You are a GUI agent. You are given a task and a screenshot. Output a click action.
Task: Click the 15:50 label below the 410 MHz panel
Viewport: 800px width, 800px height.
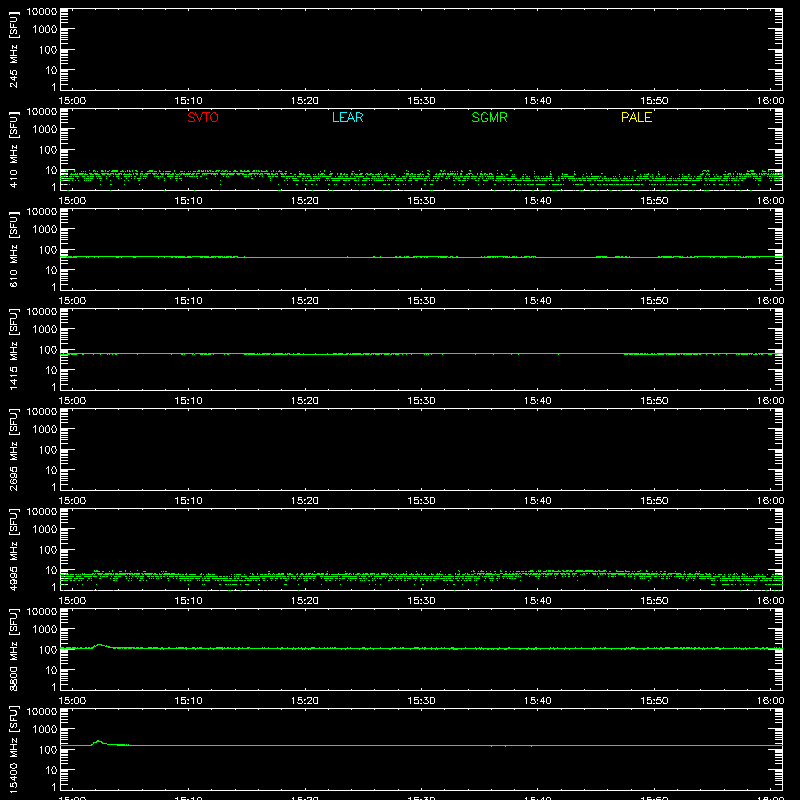click(654, 201)
